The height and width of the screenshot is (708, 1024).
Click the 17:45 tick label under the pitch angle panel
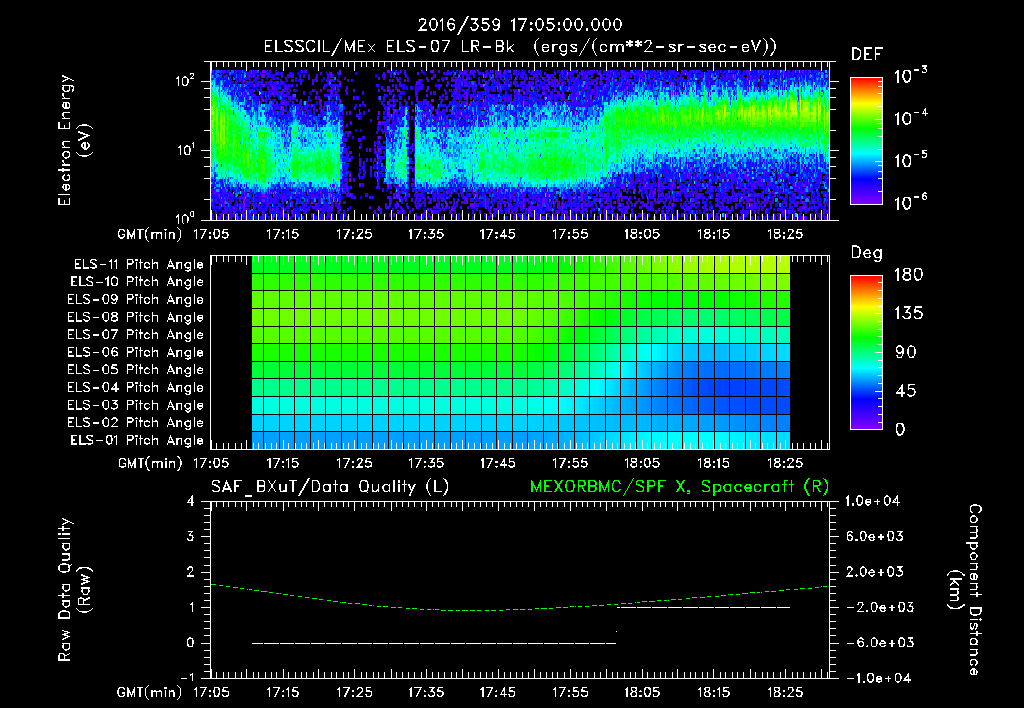coord(498,463)
